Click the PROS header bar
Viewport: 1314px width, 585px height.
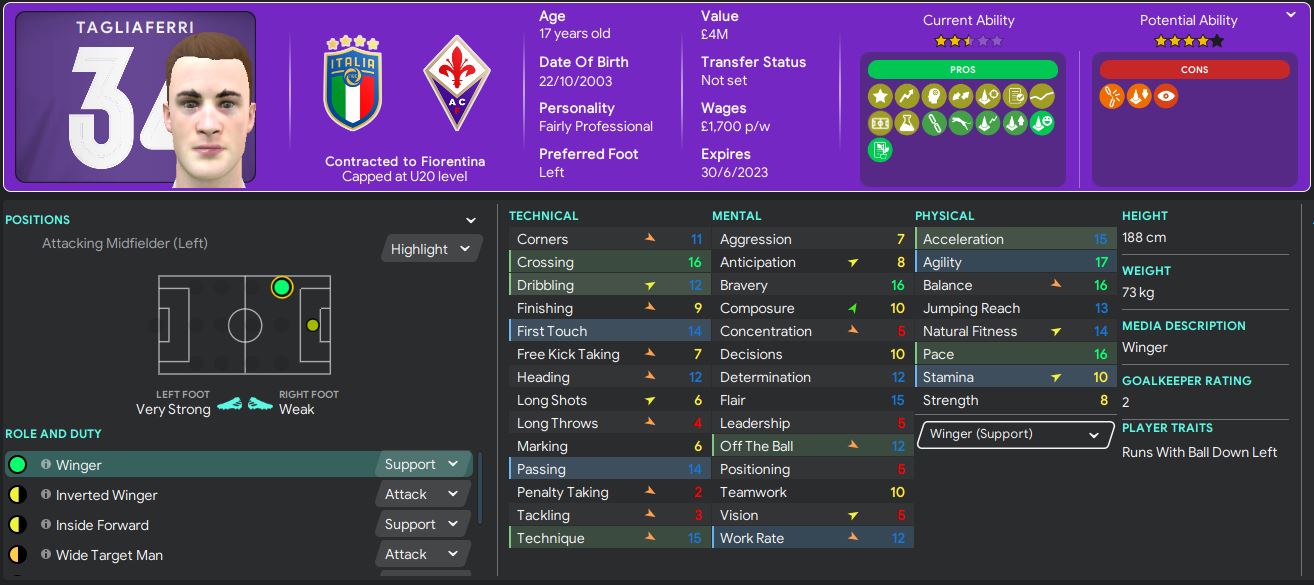pos(962,70)
